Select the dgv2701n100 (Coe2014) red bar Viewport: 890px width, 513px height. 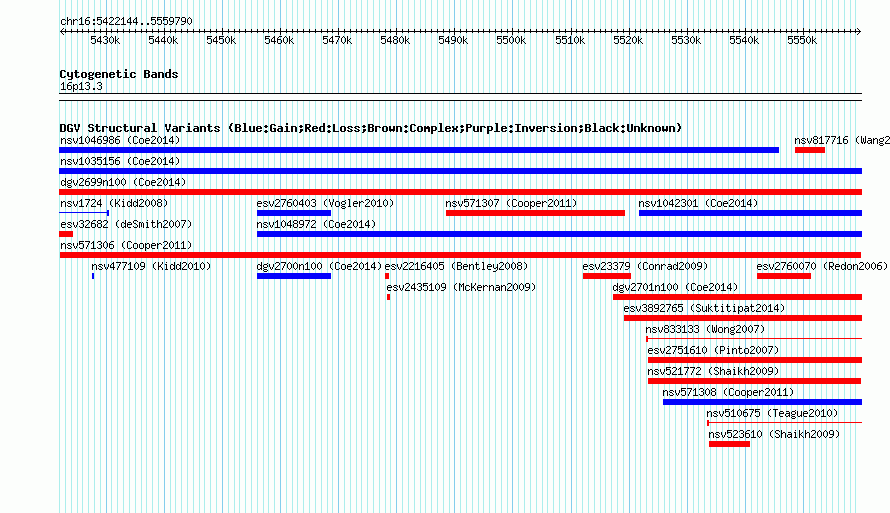[737, 297]
